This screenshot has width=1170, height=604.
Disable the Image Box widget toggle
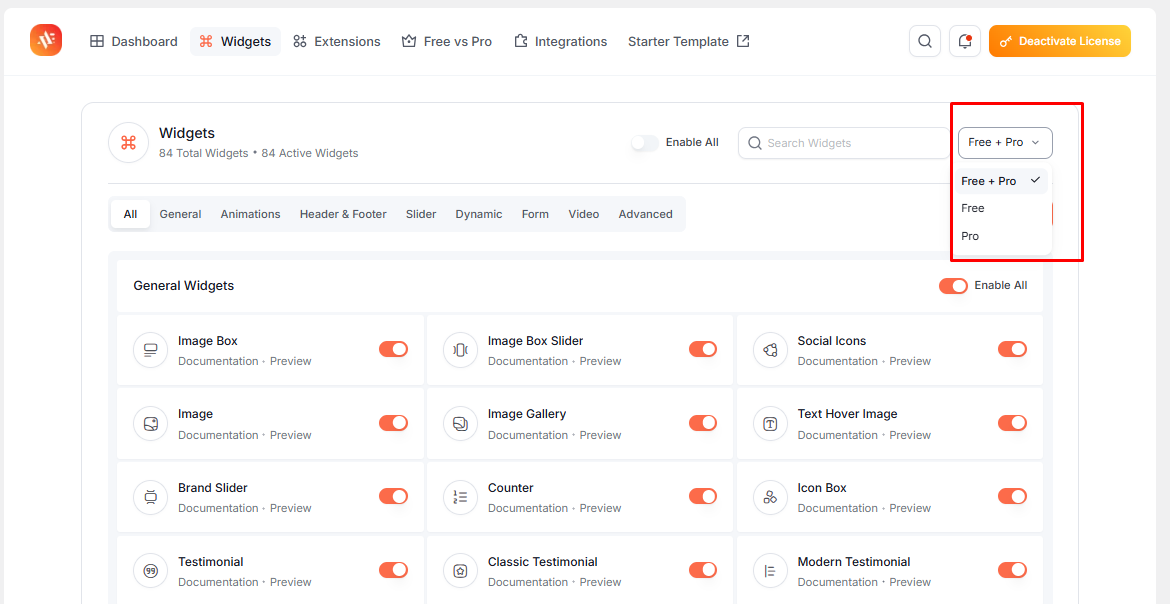click(393, 349)
